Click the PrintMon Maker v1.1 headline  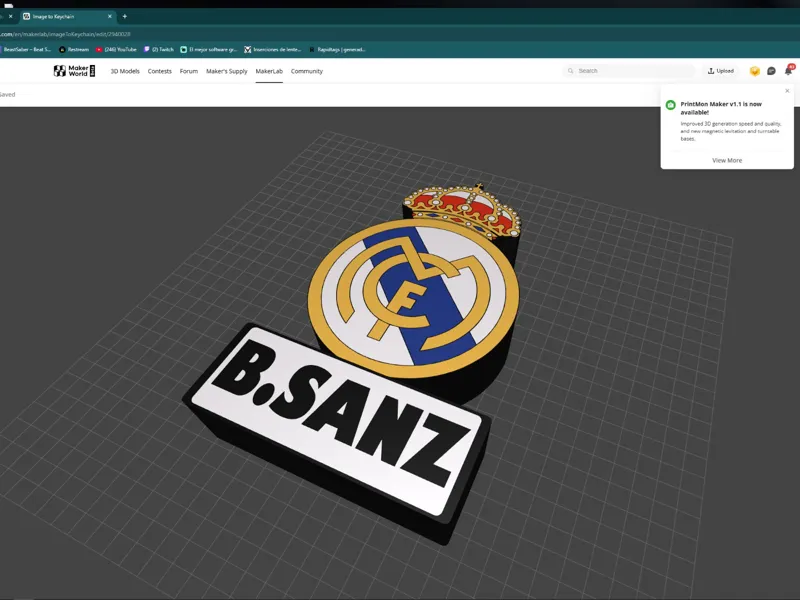(x=721, y=108)
